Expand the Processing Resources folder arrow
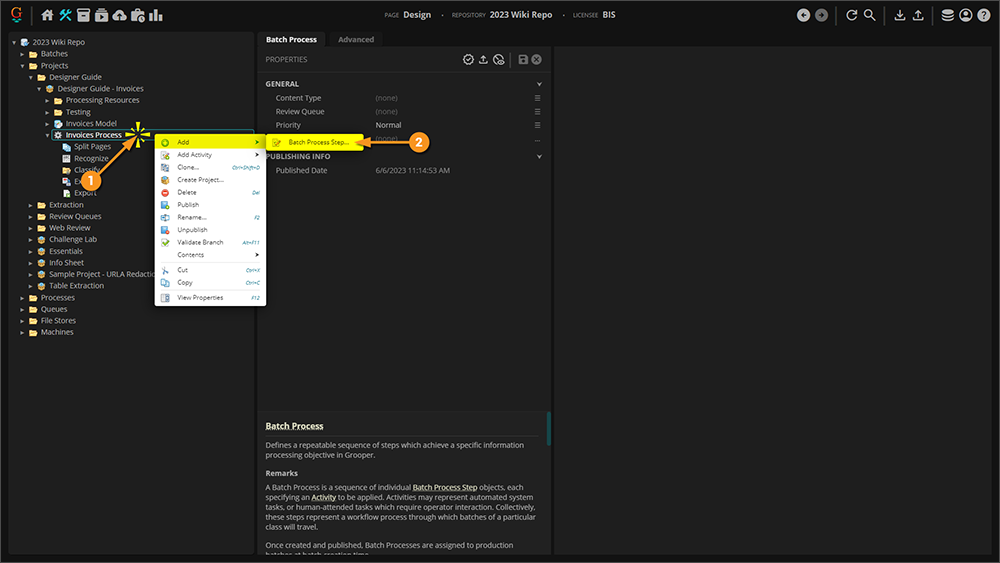This screenshot has width=1000, height=563. tap(47, 101)
